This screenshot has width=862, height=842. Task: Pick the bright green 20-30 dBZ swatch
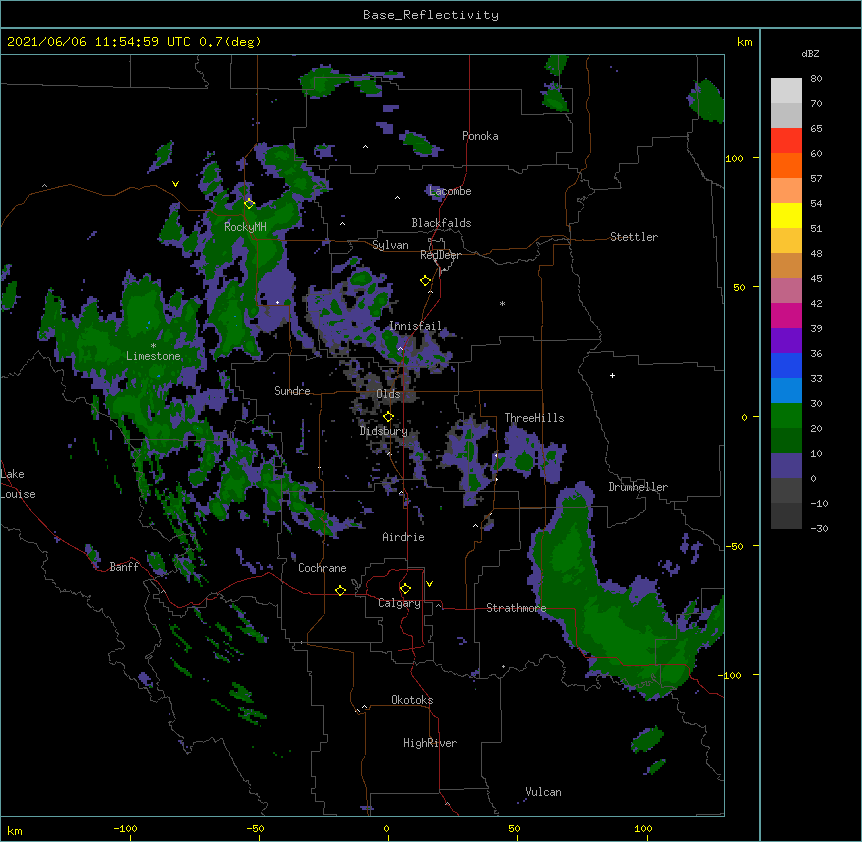click(x=786, y=416)
